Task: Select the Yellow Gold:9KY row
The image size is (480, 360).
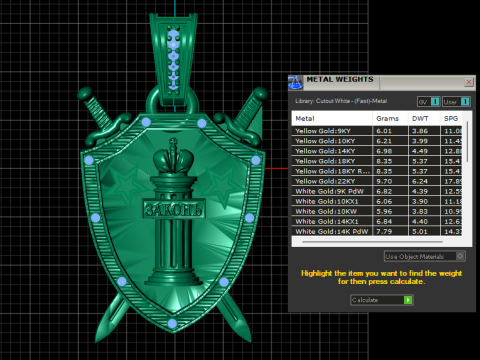Action: [377, 131]
